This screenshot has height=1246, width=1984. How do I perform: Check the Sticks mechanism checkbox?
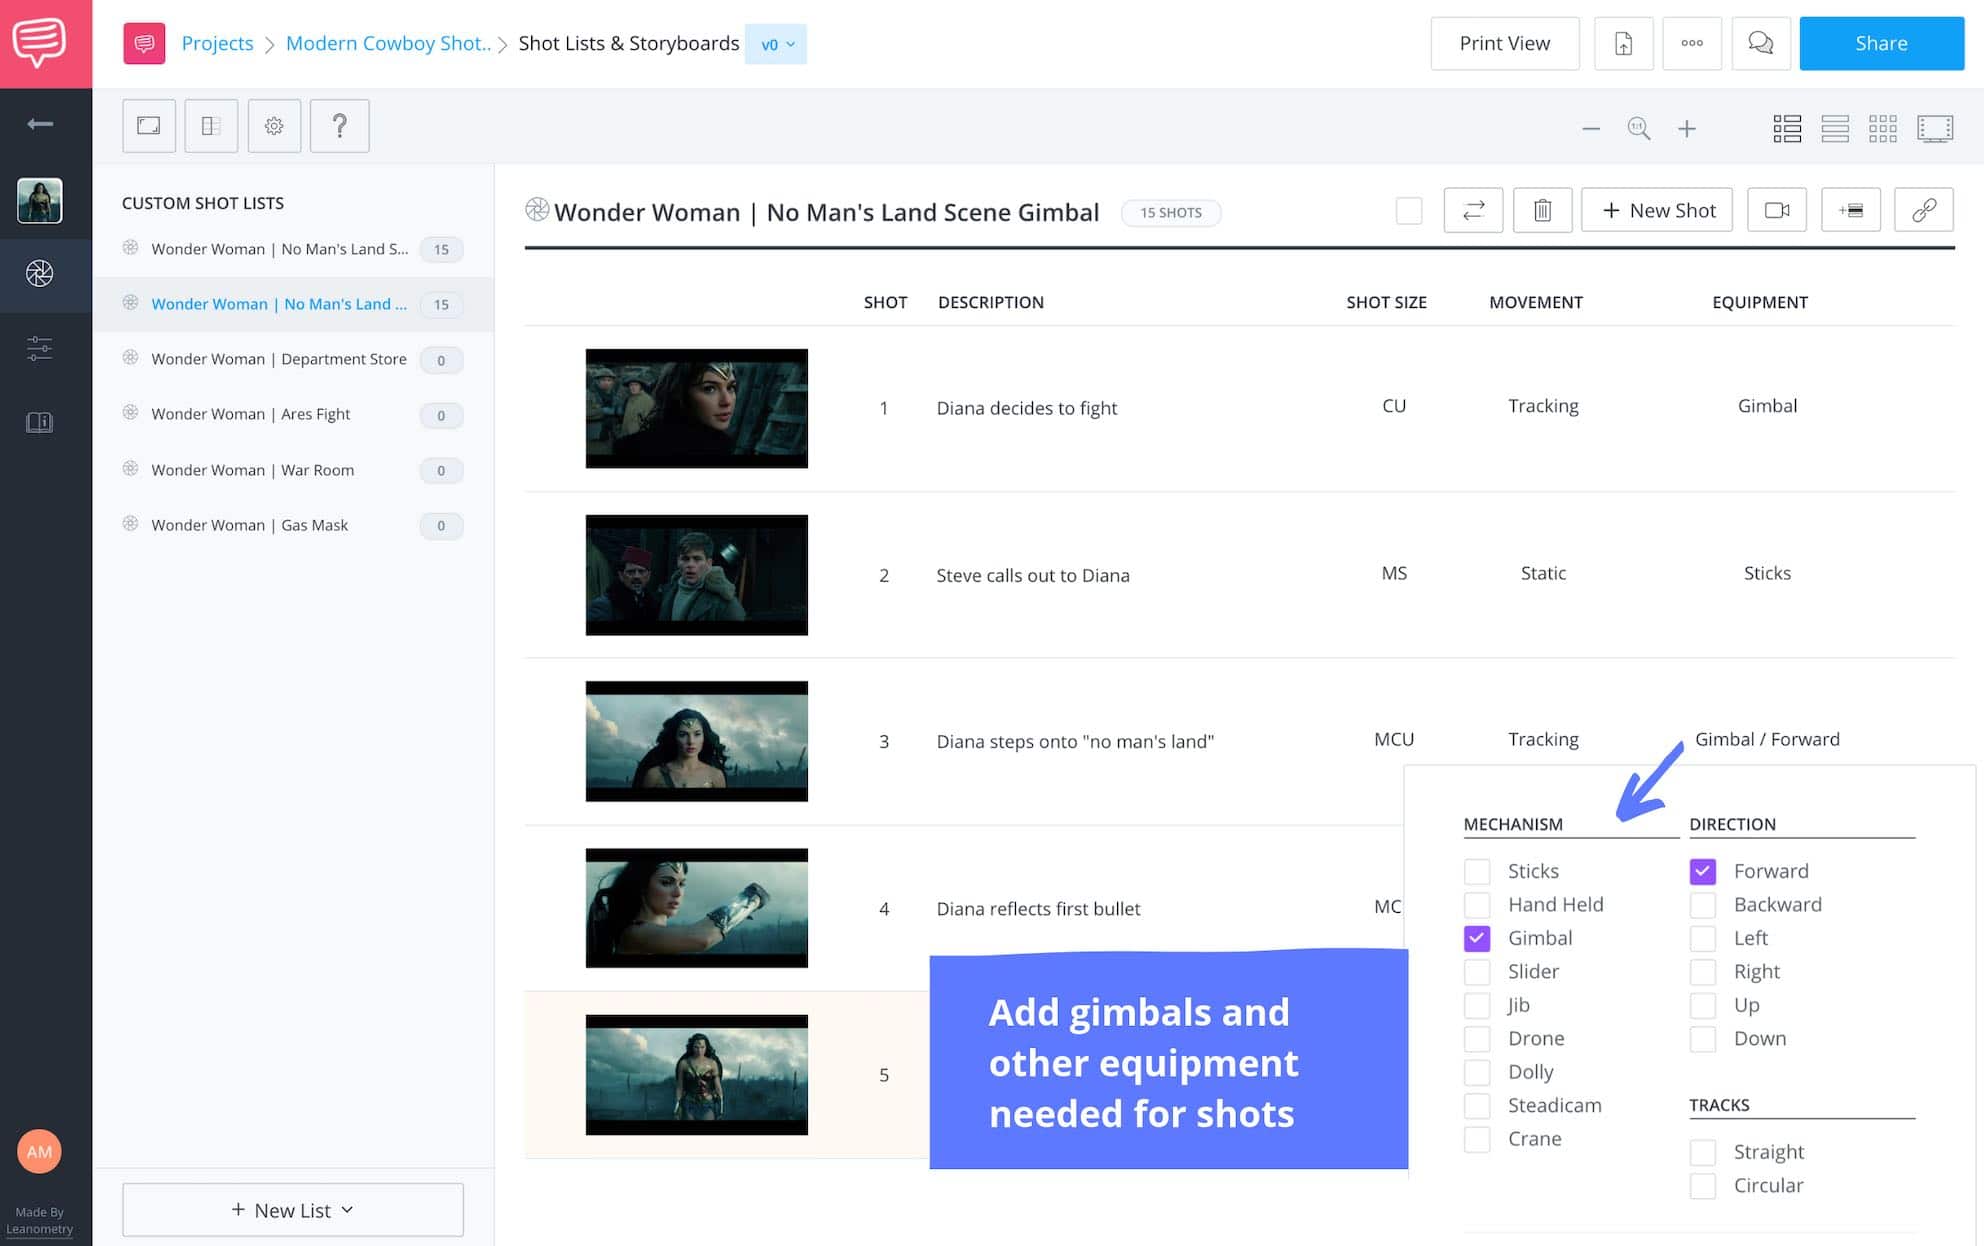pyautogui.click(x=1477, y=871)
